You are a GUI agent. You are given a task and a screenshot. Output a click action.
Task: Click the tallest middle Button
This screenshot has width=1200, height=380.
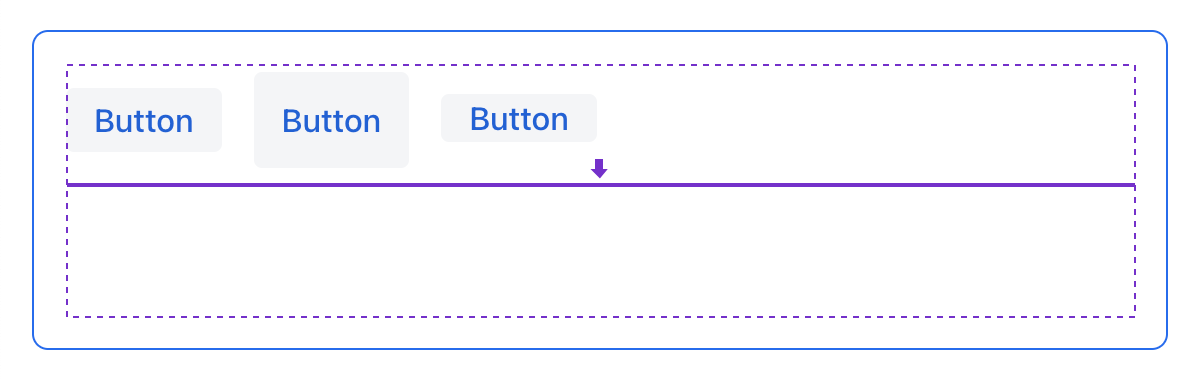pos(331,120)
